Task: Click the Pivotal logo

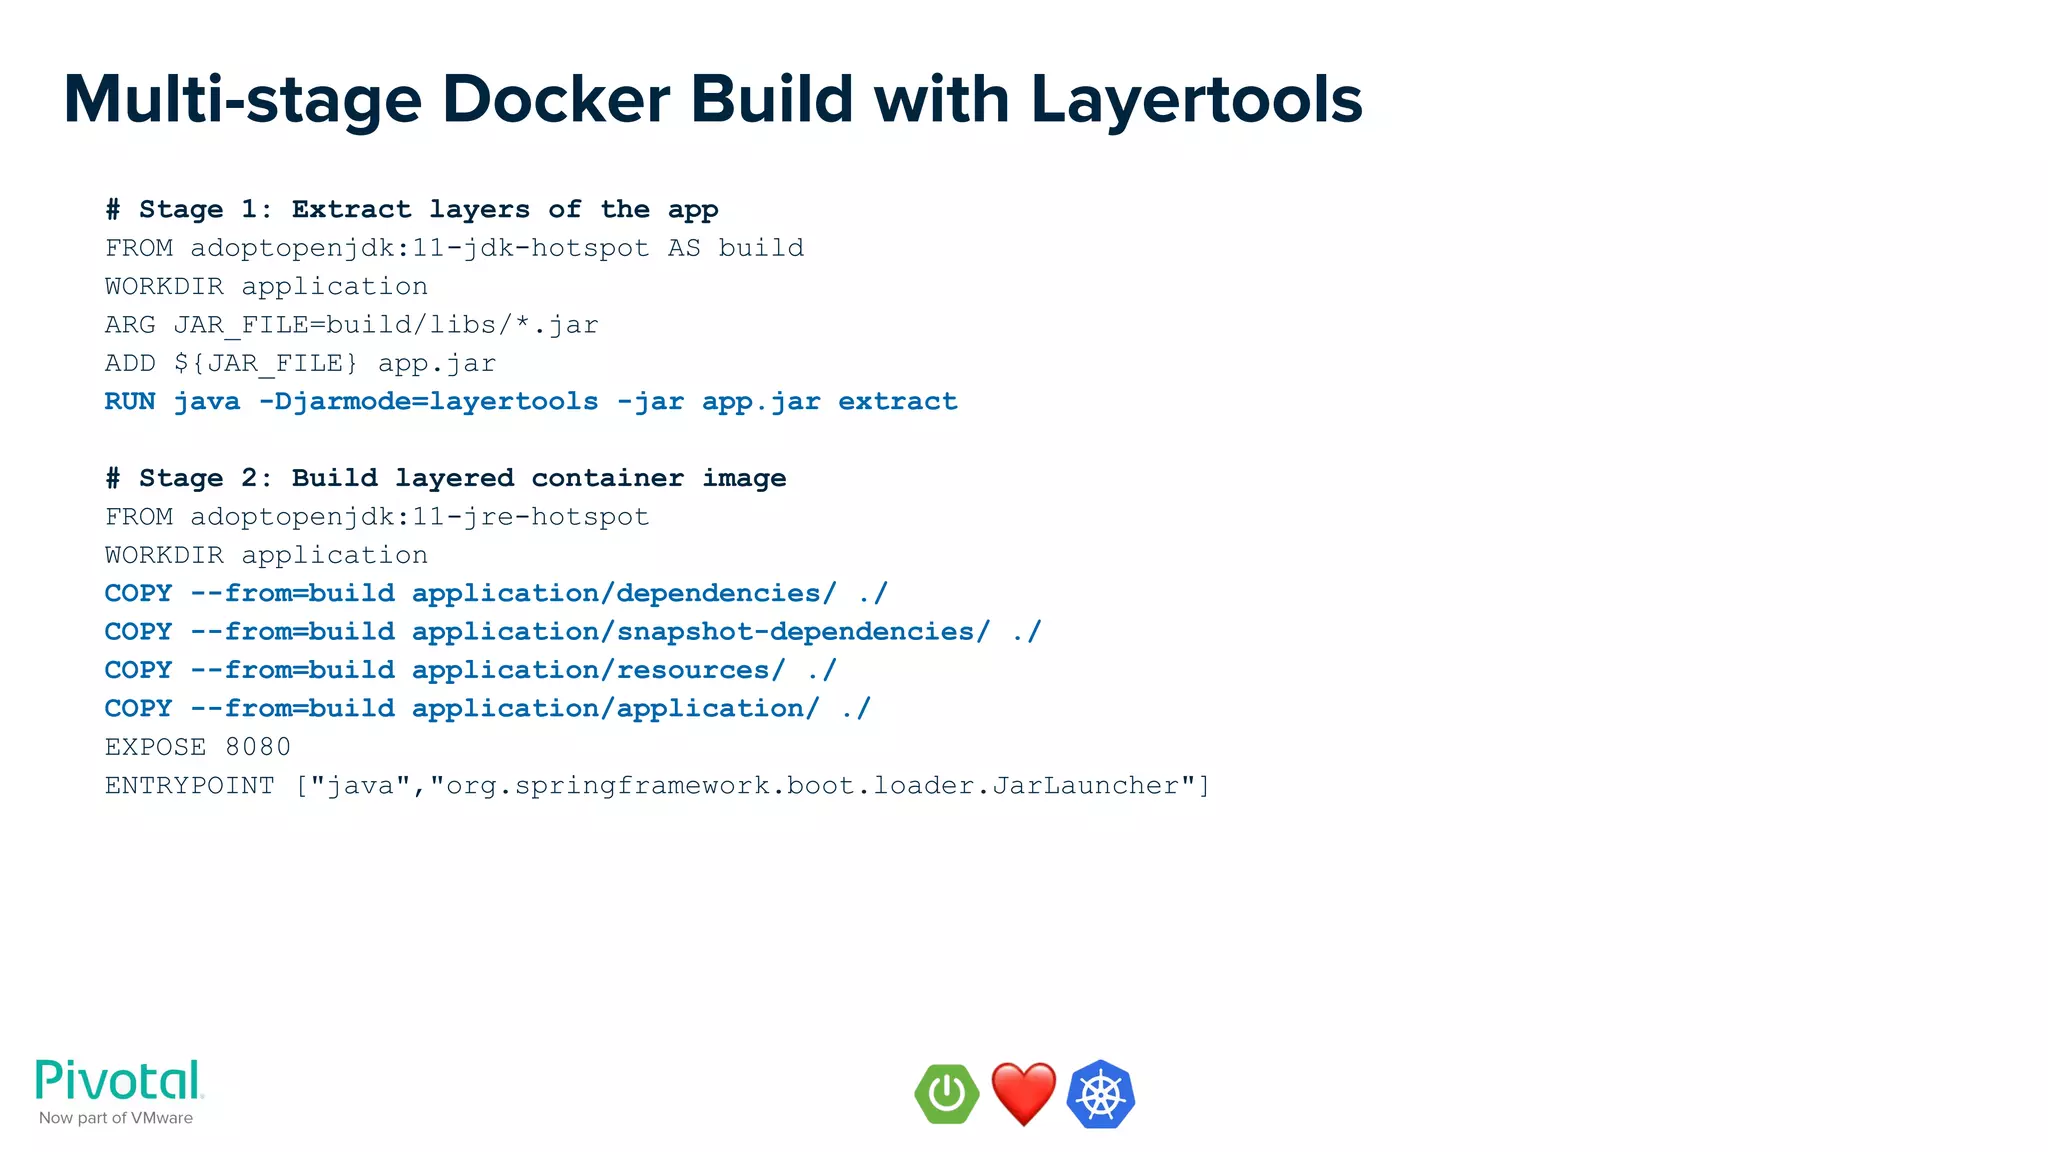Action: pos(120,1081)
